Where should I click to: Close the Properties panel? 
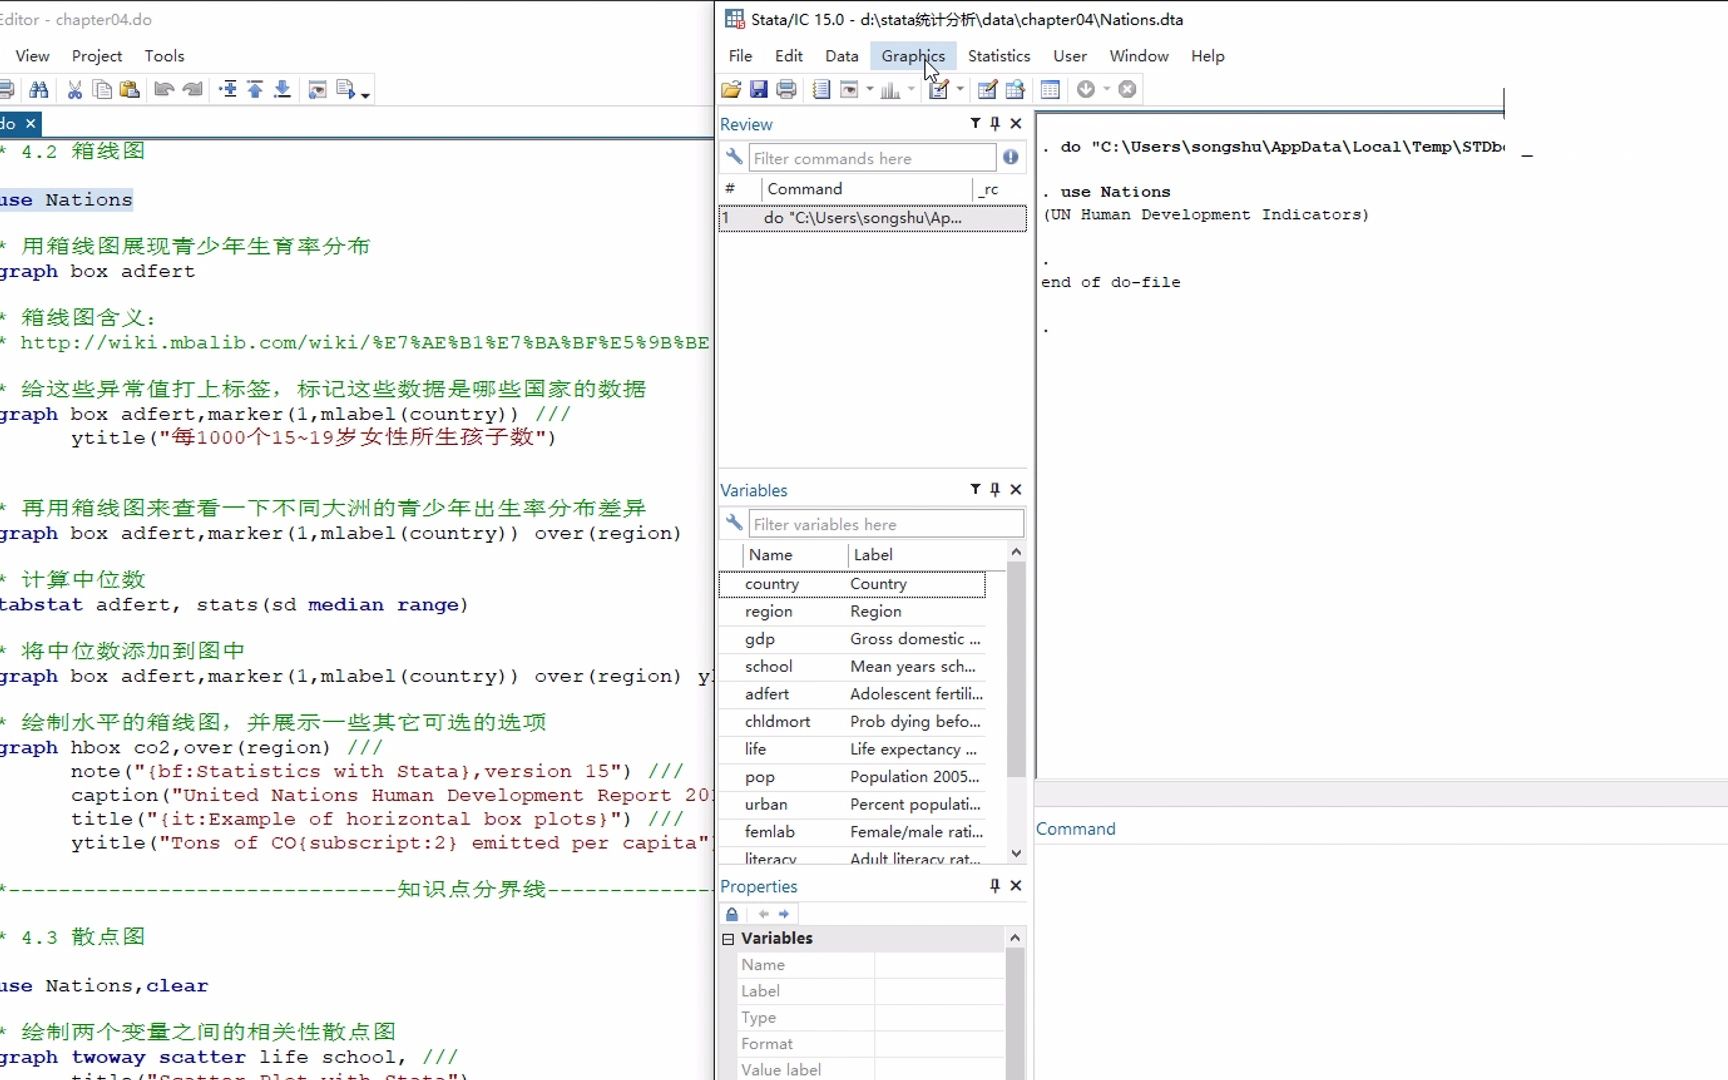1016,885
